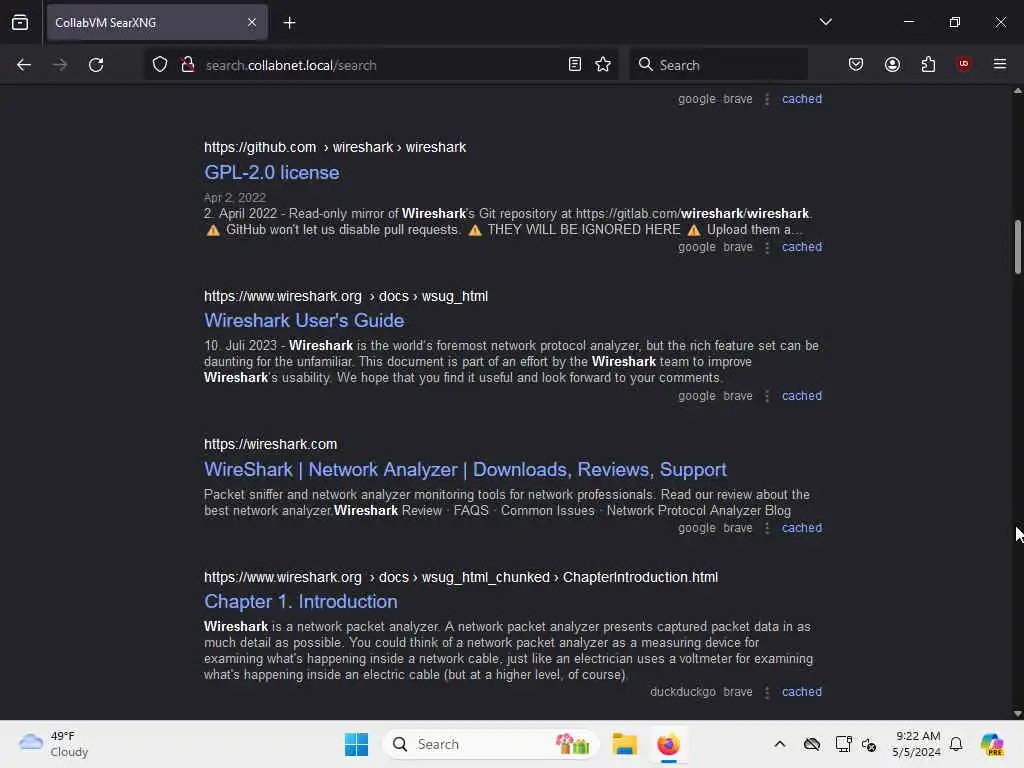Open the Extensions puzzle icon
The image size is (1024, 768).
[928, 65]
